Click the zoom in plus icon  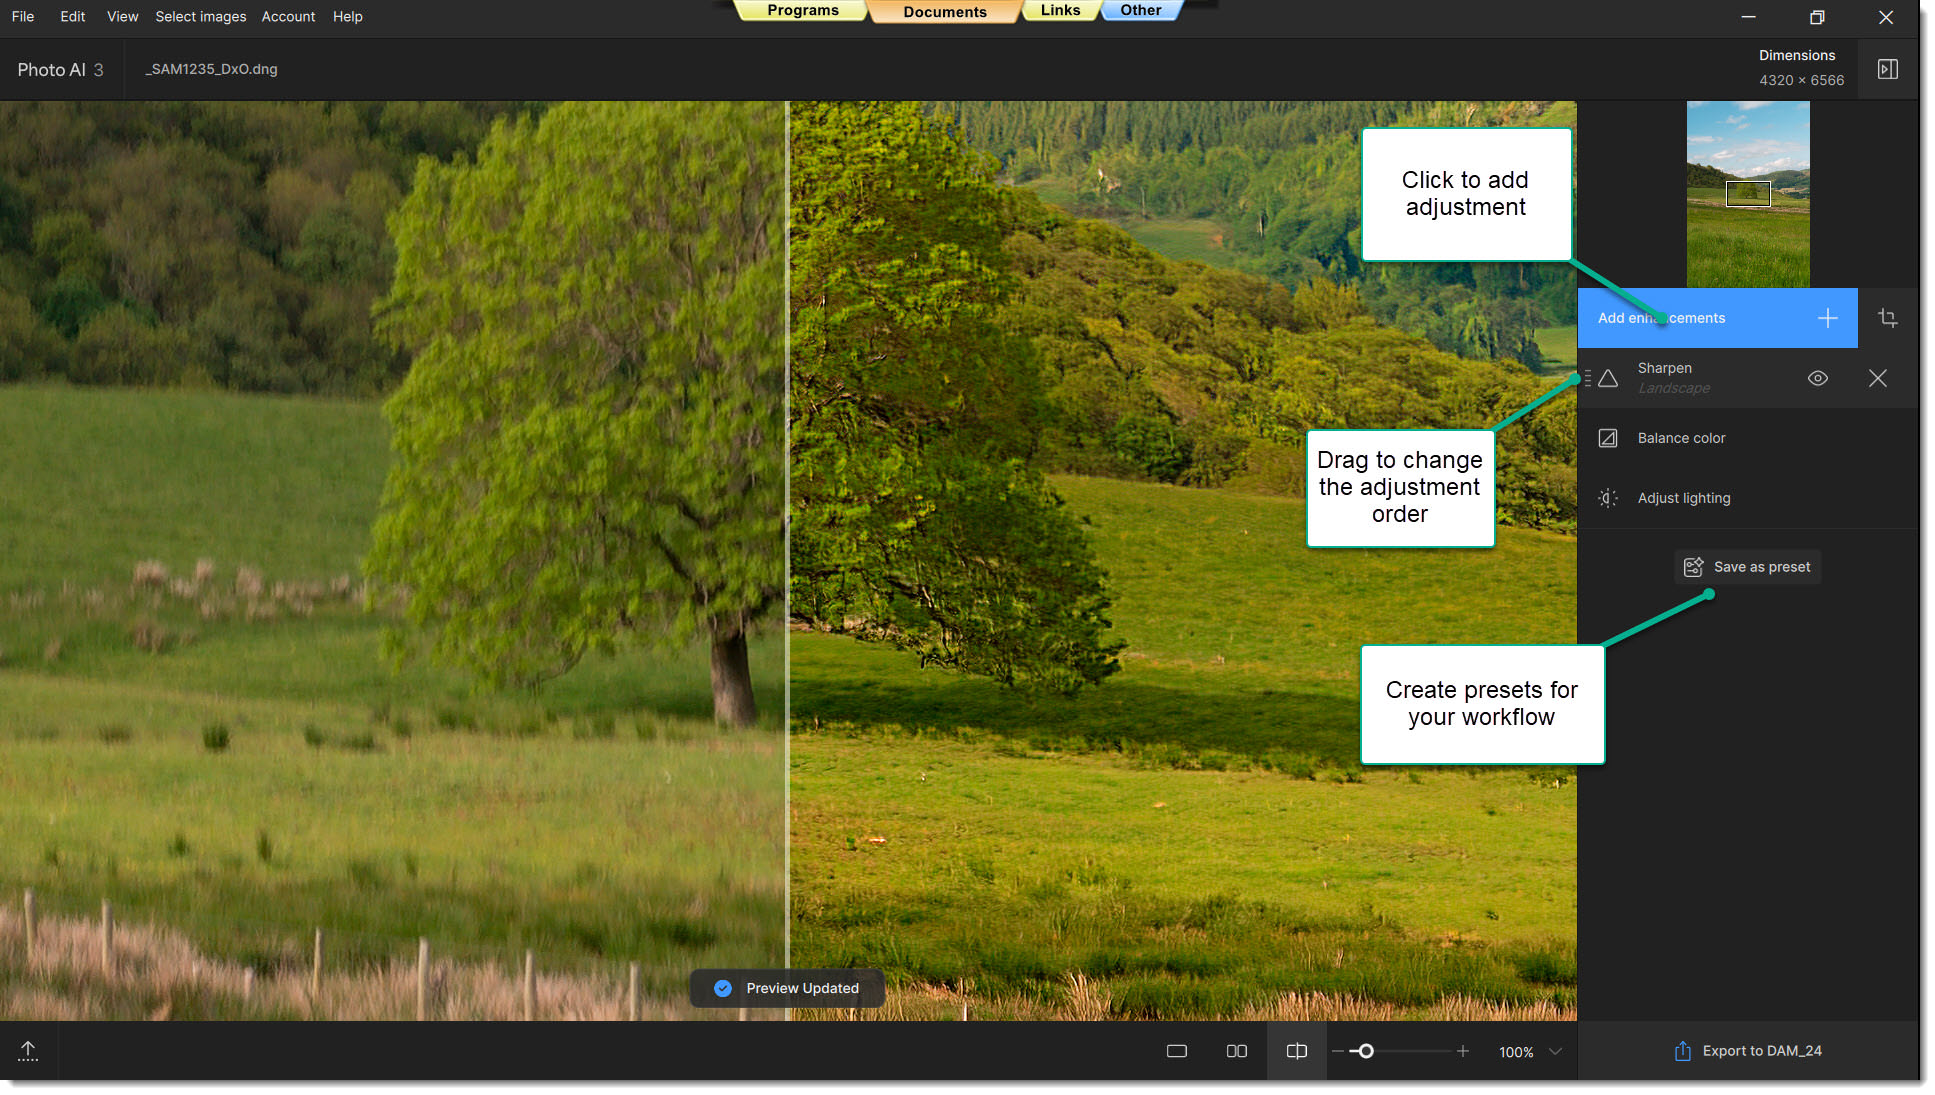coord(1462,1051)
